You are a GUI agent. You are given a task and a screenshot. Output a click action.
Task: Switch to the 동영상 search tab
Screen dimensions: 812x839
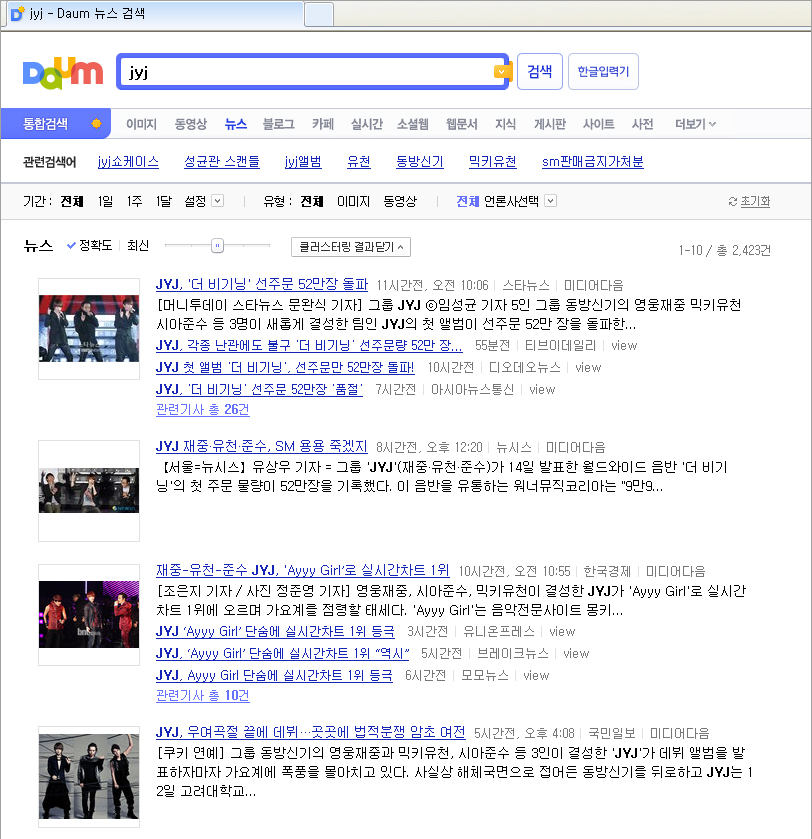click(190, 124)
